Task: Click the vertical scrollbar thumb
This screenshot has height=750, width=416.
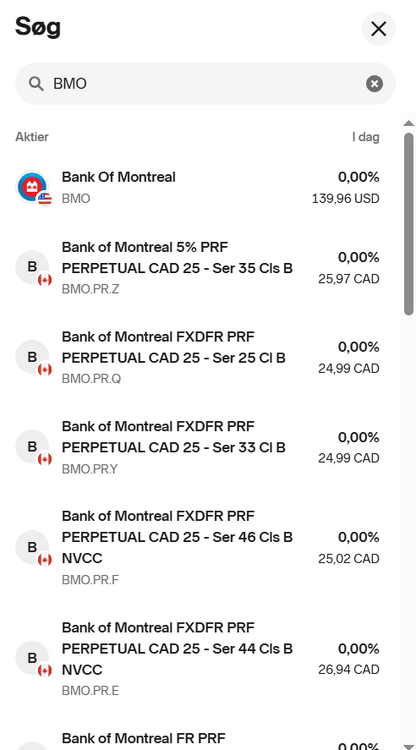Action: click(408, 224)
